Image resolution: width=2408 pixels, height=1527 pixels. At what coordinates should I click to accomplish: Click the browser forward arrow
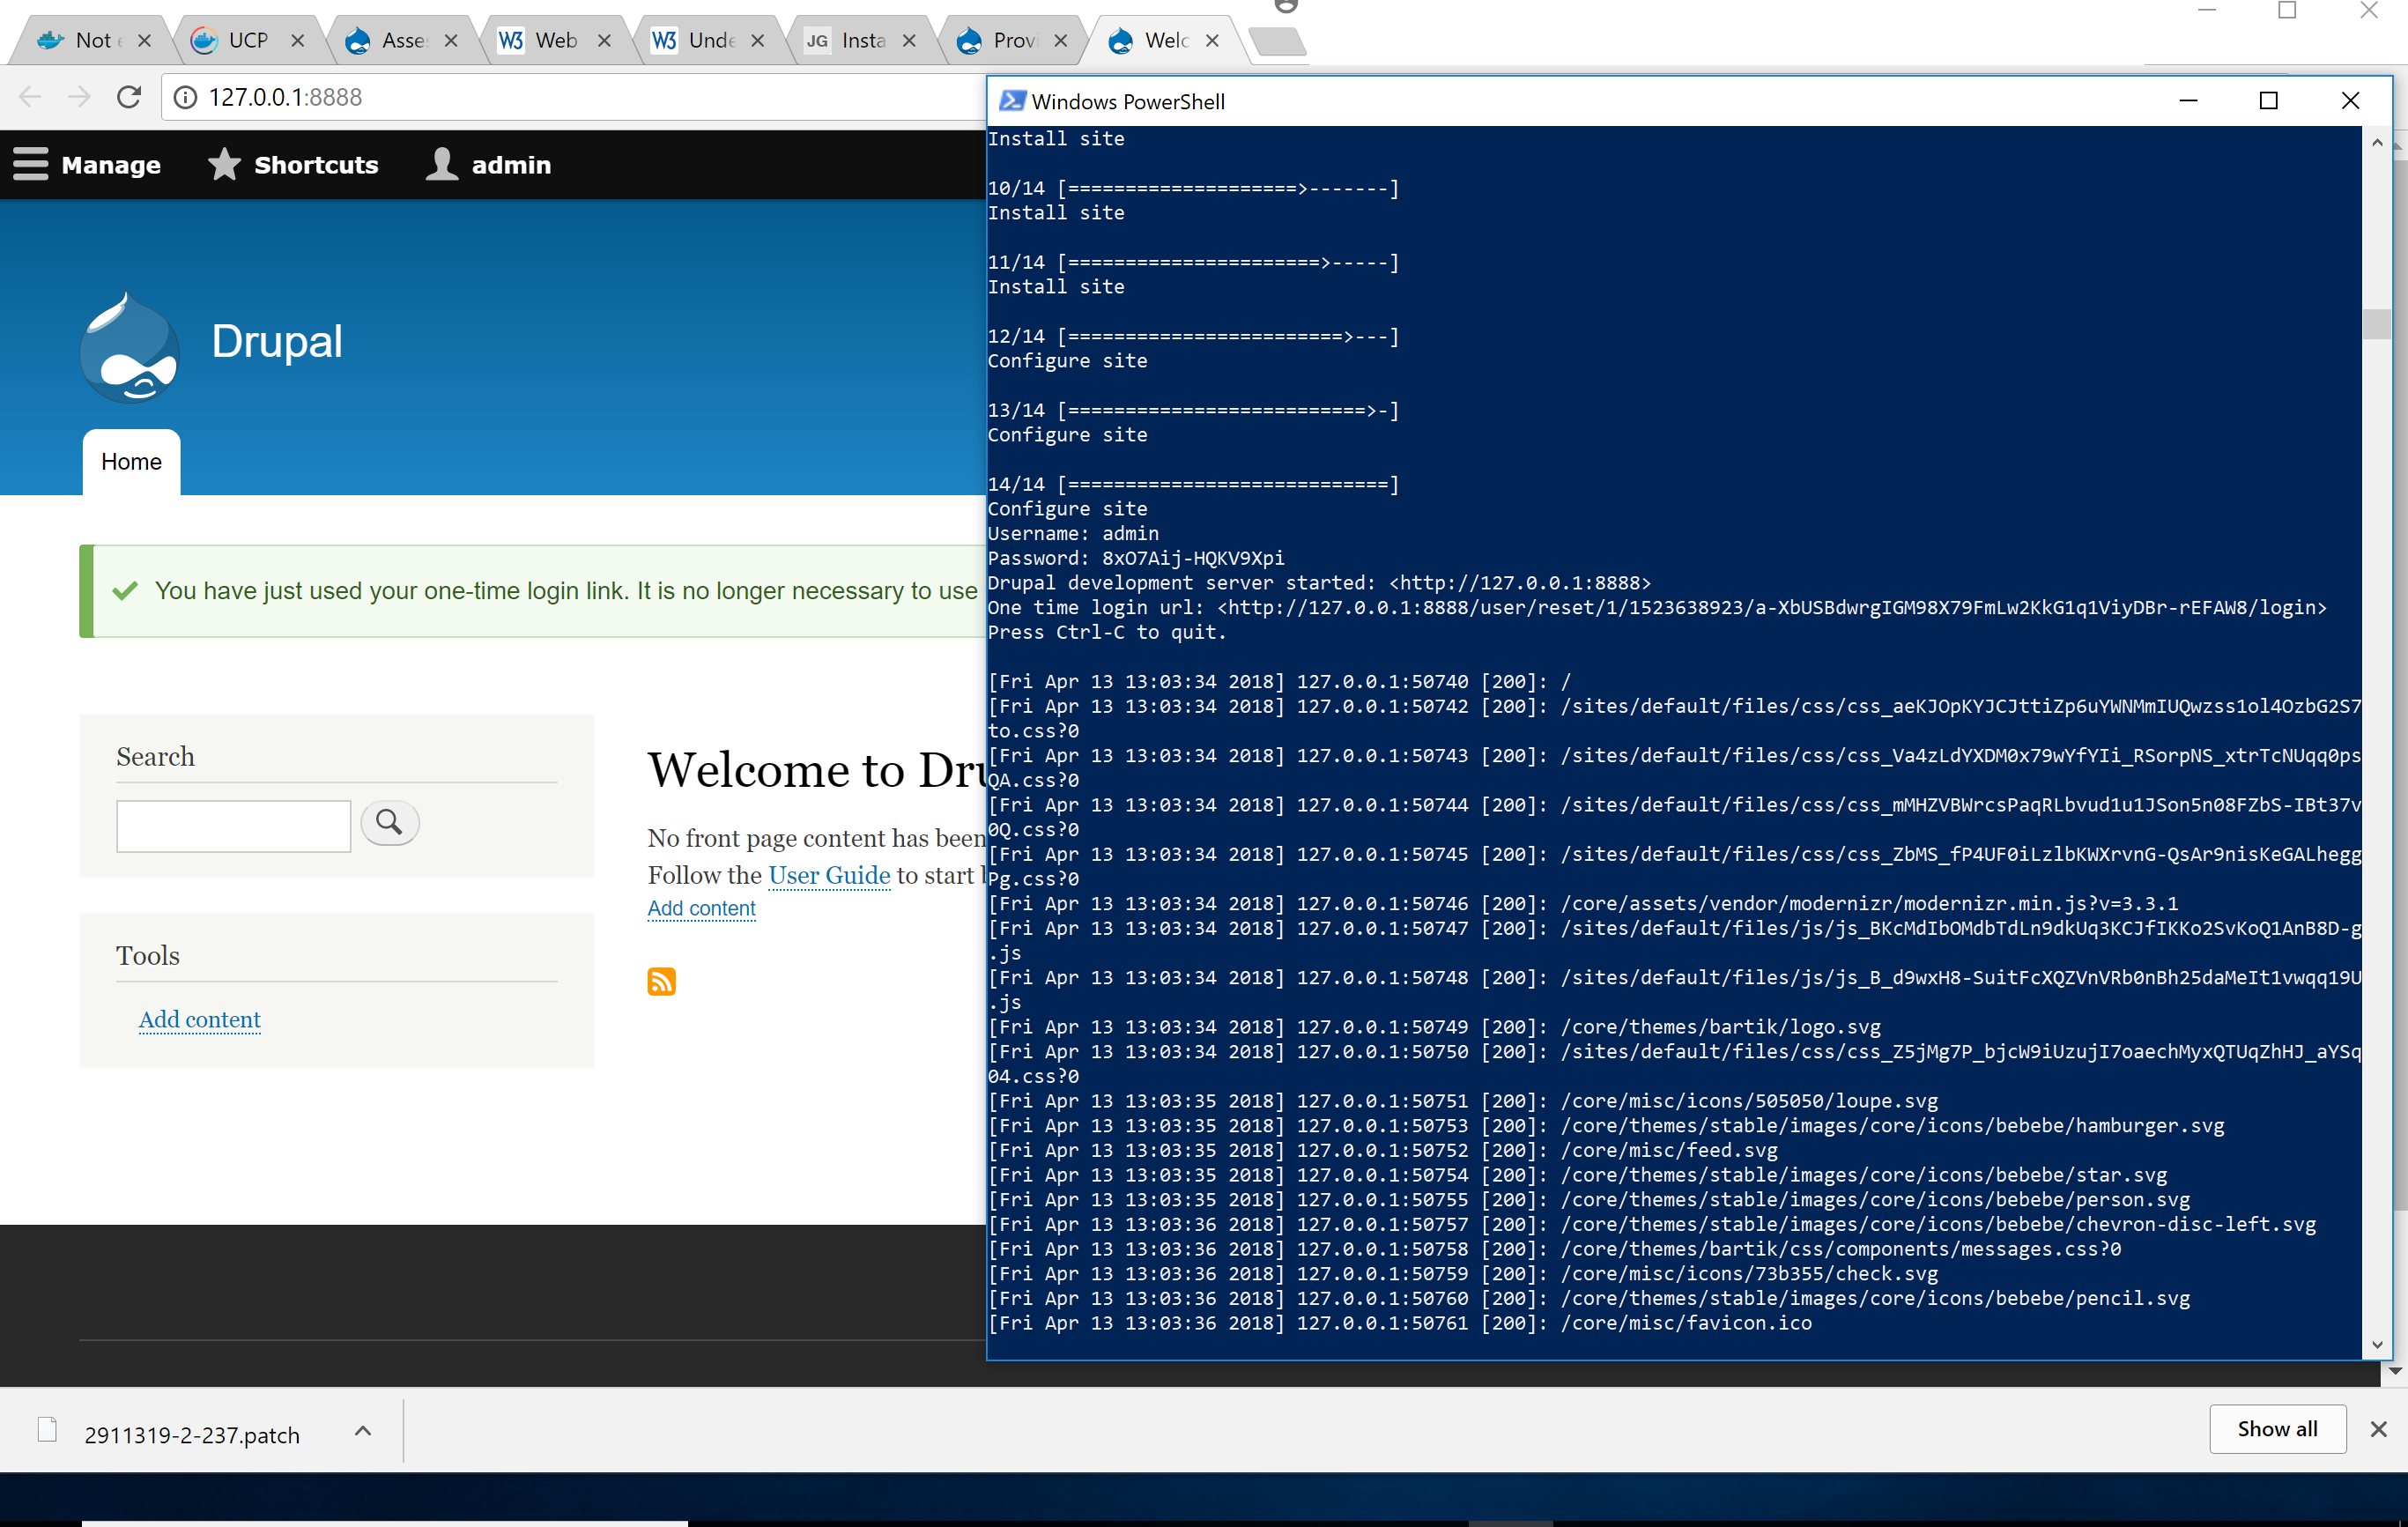(x=79, y=96)
